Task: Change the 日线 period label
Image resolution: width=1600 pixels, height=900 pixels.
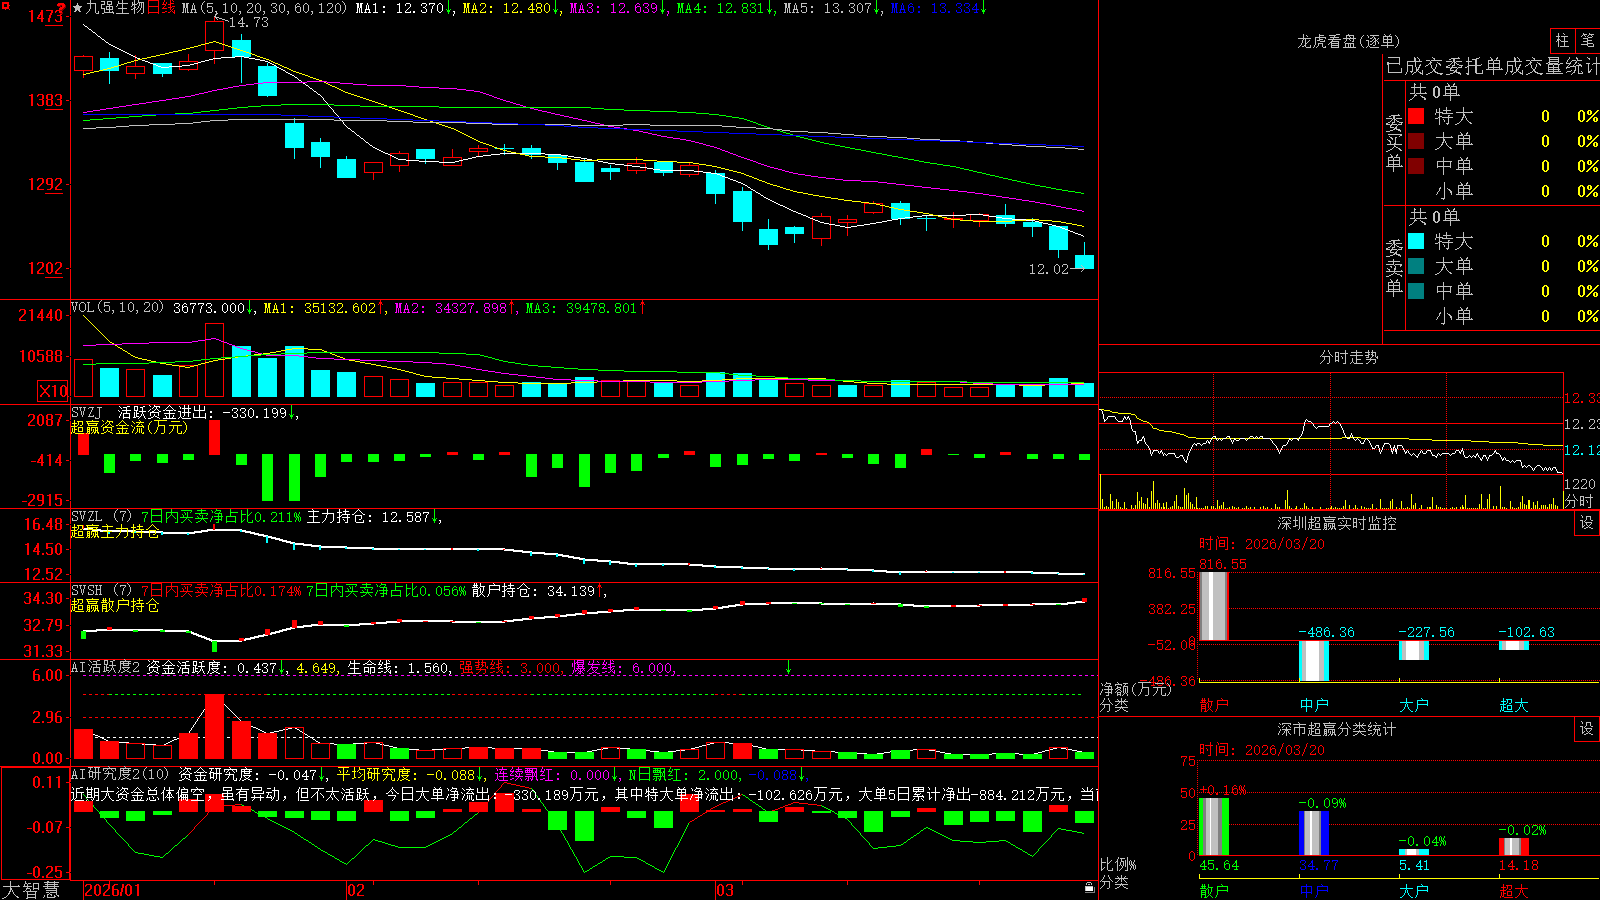Action: [x=161, y=8]
